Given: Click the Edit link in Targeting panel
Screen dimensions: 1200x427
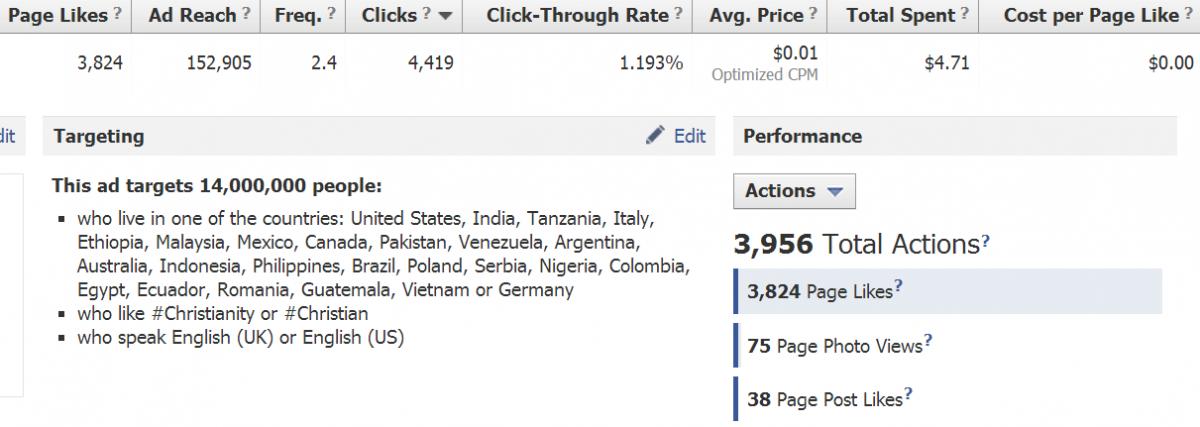Looking at the screenshot, I should tap(690, 136).
